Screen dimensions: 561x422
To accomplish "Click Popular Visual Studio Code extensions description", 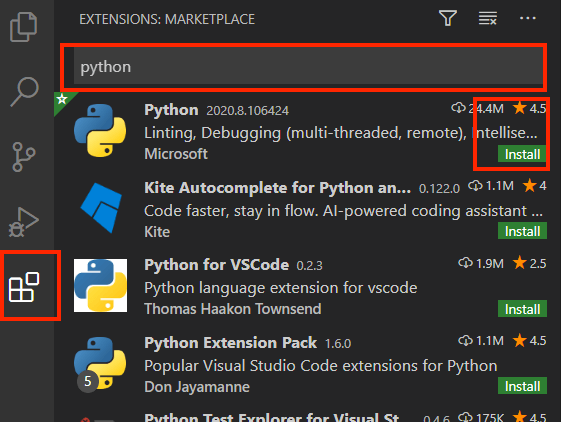I will pyautogui.click(x=321, y=365).
